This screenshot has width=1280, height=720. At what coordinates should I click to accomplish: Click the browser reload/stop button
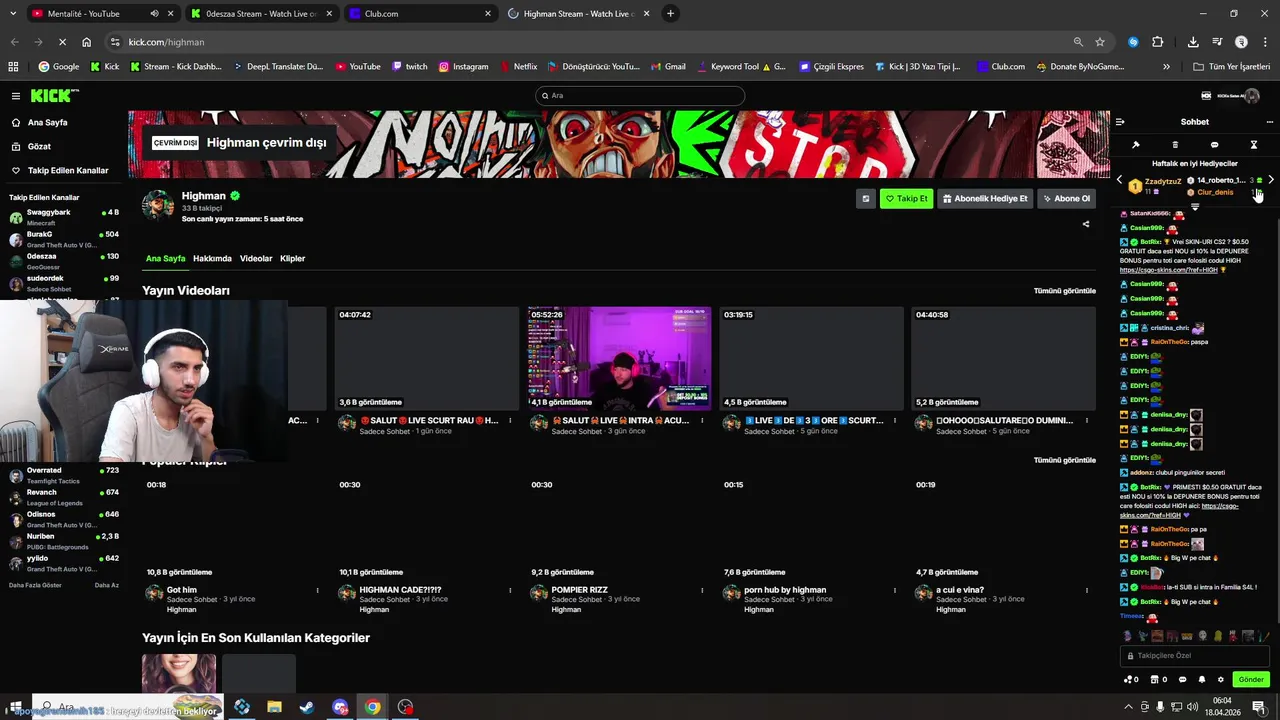point(62,42)
